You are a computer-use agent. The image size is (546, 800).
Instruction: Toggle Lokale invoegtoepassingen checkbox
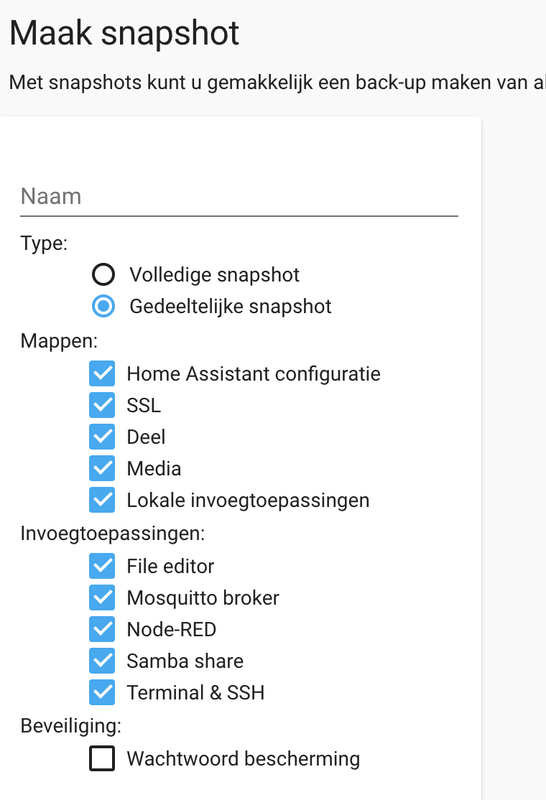point(102,500)
